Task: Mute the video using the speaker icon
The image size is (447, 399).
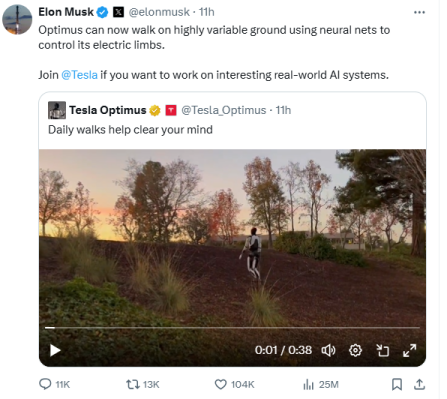Action: [x=328, y=350]
